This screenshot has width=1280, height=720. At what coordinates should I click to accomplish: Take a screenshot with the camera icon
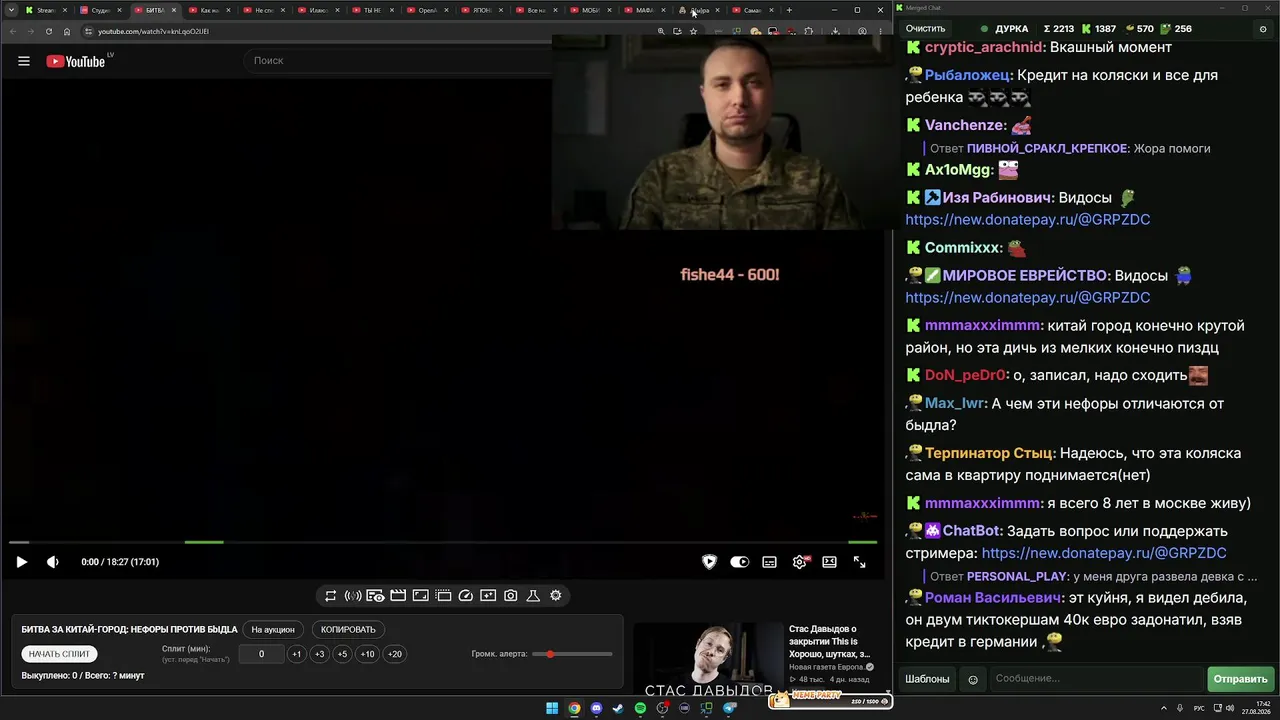[x=511, y=596]
